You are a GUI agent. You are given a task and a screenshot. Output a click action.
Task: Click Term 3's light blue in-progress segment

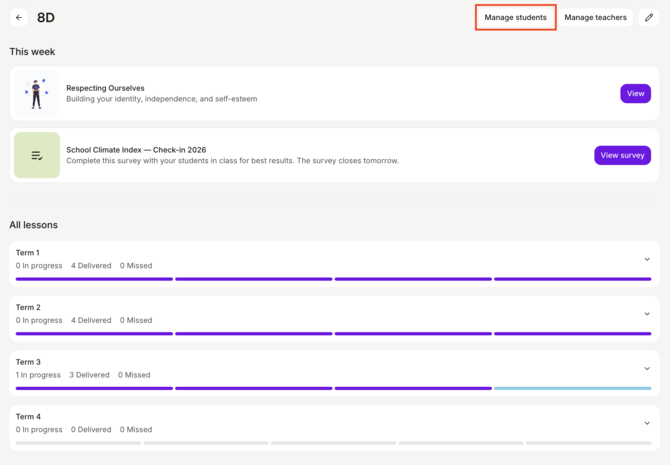pos(573,388)
